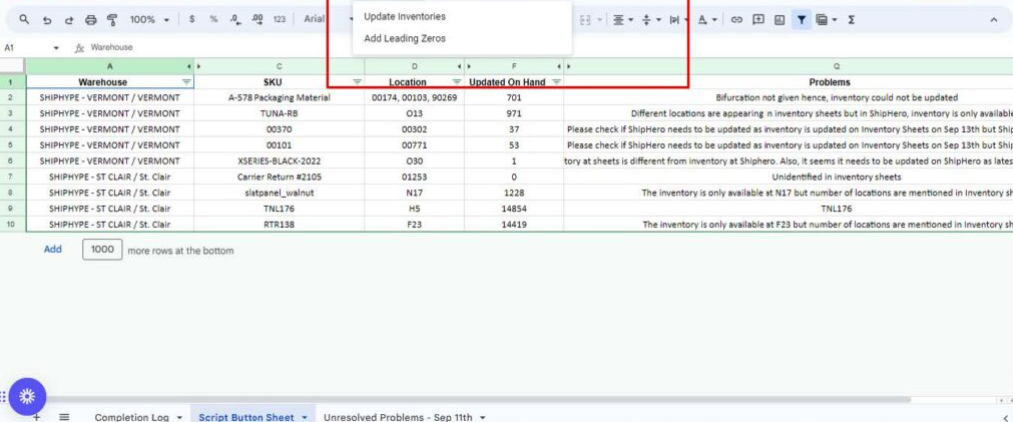The width and height of the screenshot is (1013, 422).
Task: Open the zoom 100% dropdown
Action: tap(149, 19)
